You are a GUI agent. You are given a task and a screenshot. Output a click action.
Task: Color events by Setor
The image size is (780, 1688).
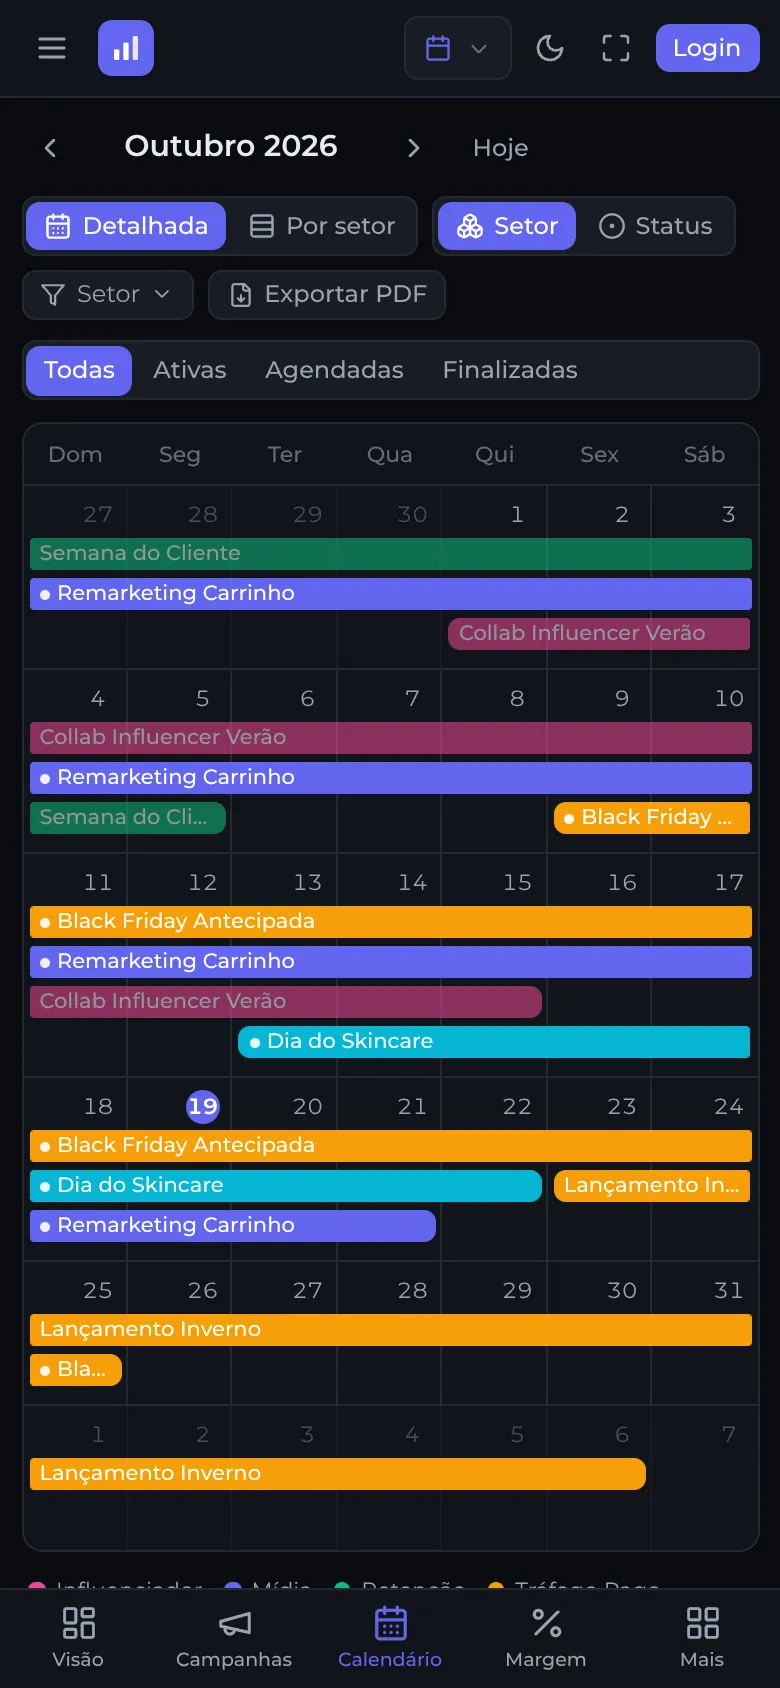[x=507, y=226]
